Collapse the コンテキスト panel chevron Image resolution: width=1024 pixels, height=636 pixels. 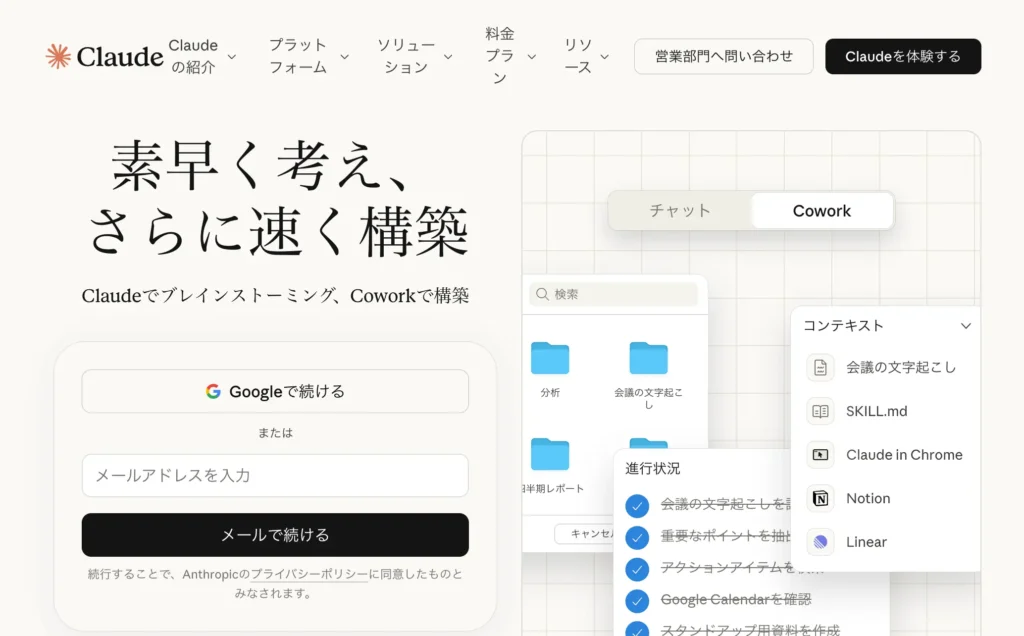(x=965, y=326)
